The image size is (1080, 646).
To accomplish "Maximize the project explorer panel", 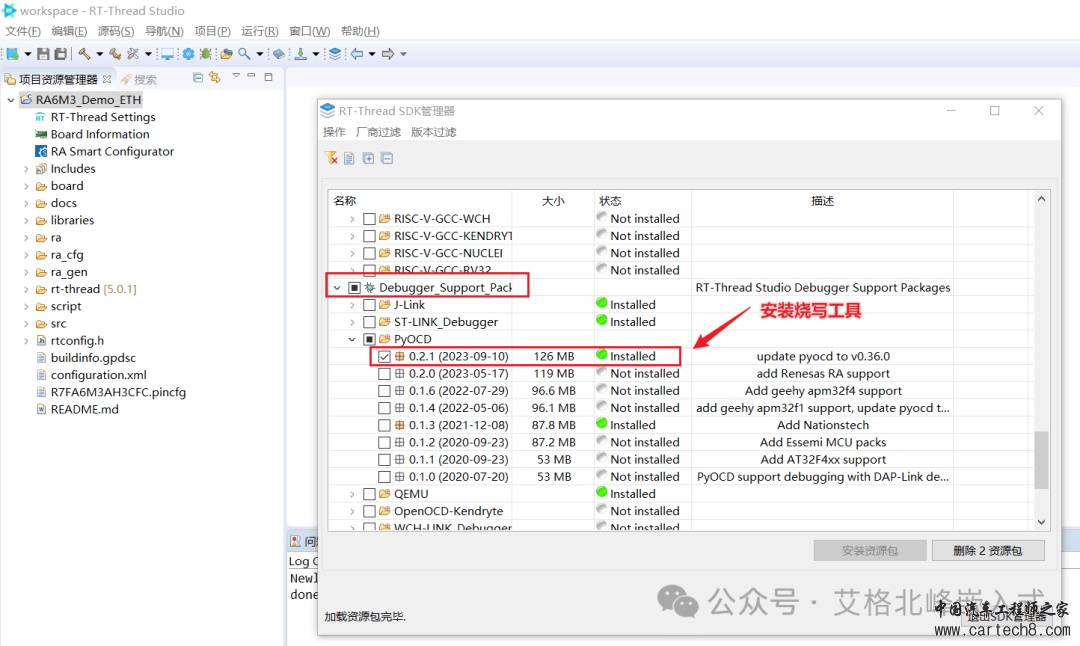I will 269,76.
